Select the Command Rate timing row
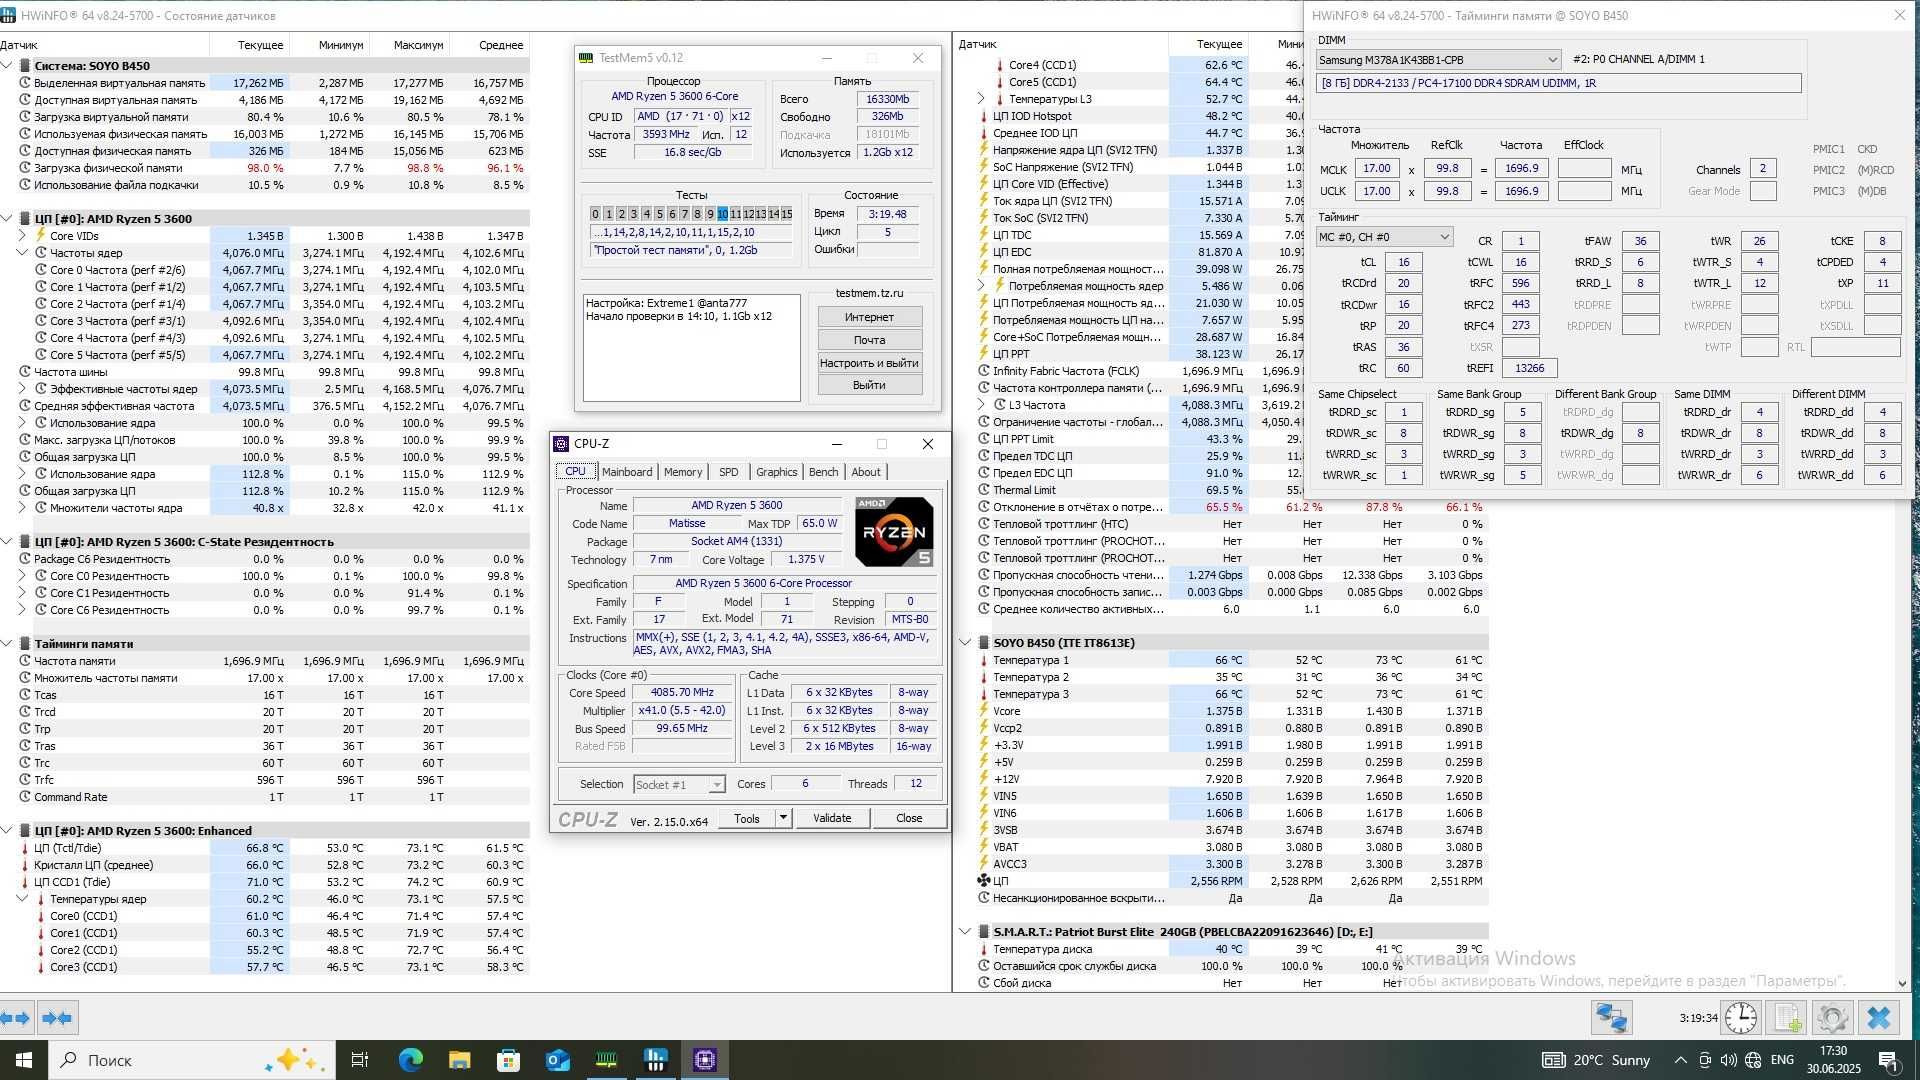The image size is (1920, 1080). click(x=264, y=797)
